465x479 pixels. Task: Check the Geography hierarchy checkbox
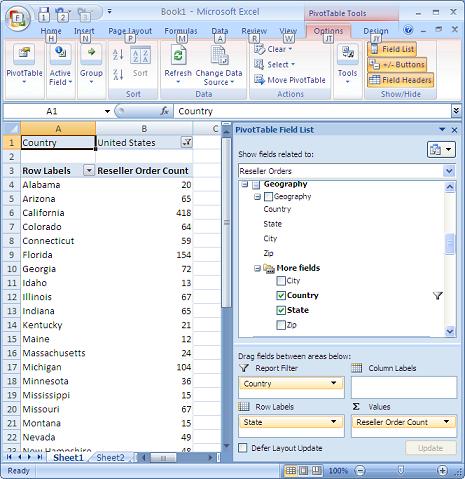click(x=268, y=197)
